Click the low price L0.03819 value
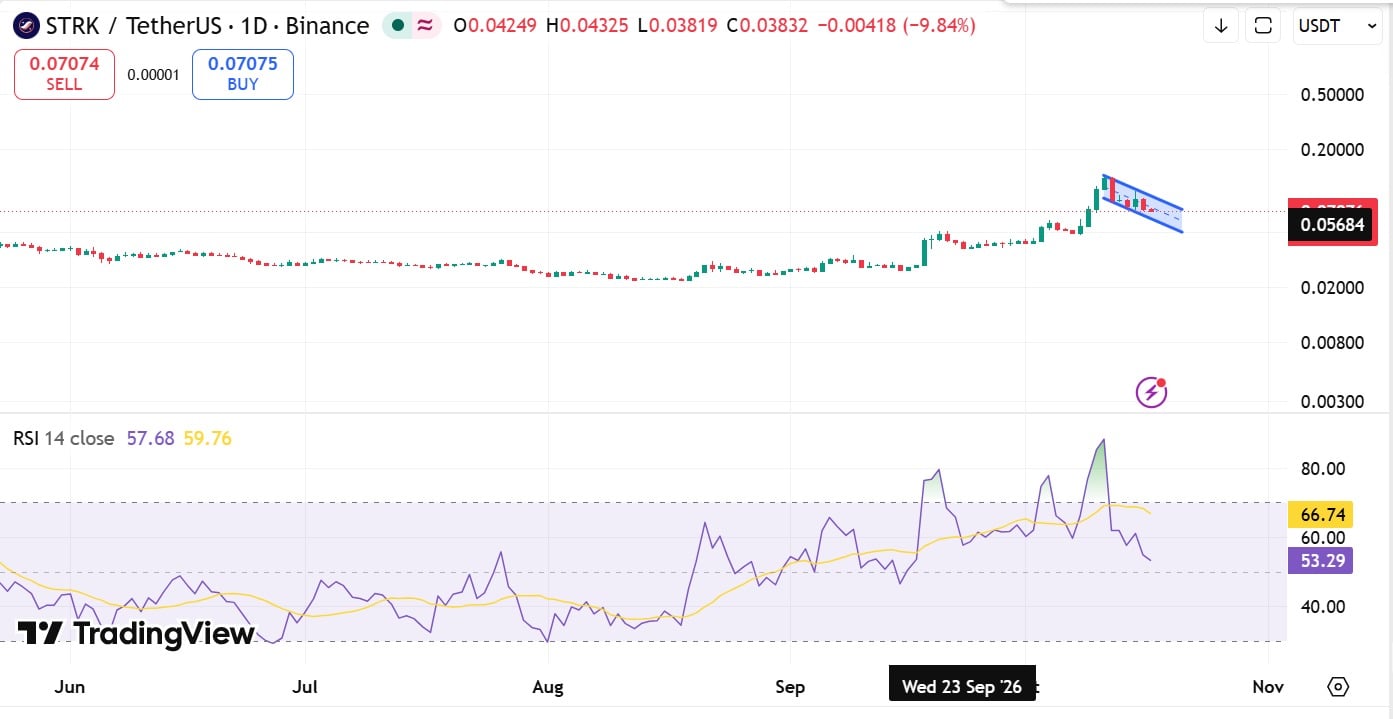This screenshot has height=719, width=1393. coord(678,26)
